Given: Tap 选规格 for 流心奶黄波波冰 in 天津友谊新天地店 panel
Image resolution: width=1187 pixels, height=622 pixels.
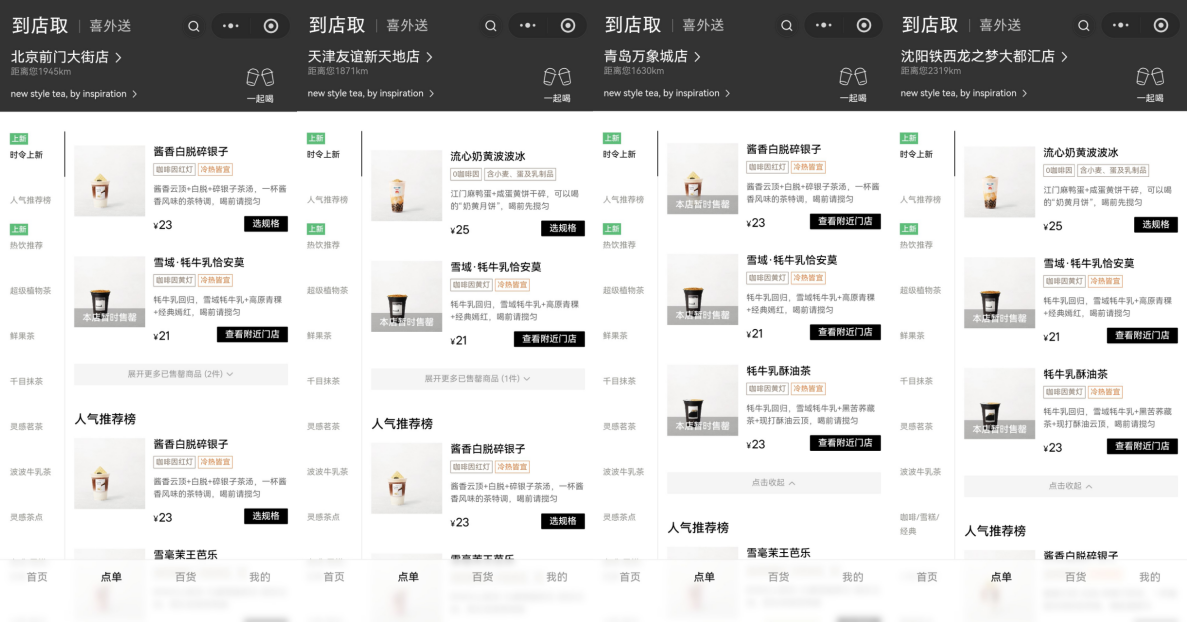Looking at the screenshot, I should [x=562, y=228].
